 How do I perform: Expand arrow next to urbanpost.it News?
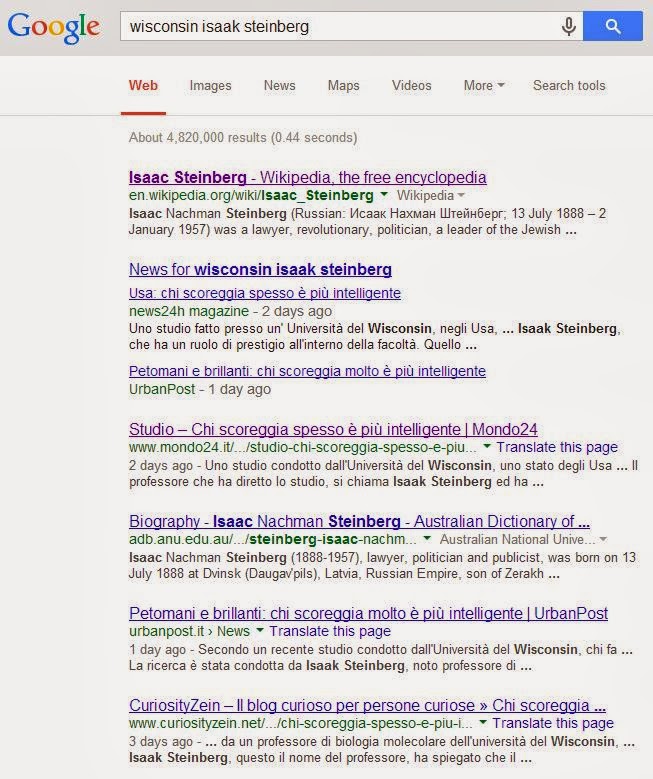(259, 630)
